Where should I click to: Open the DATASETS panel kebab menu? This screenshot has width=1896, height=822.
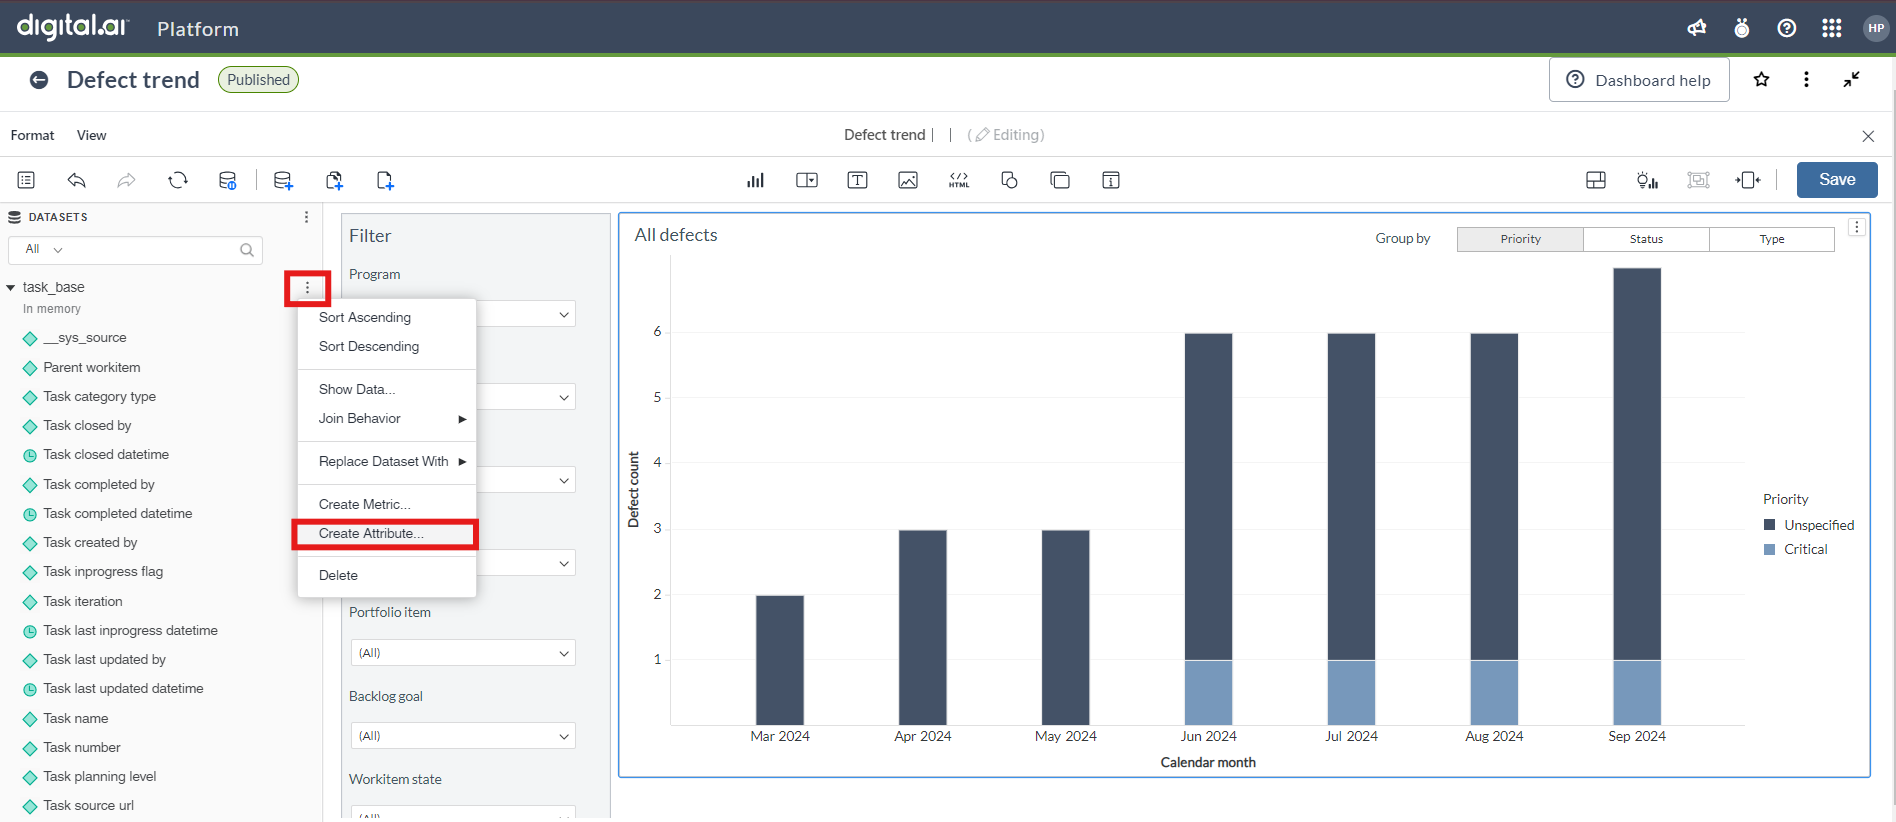coord(306,217)
